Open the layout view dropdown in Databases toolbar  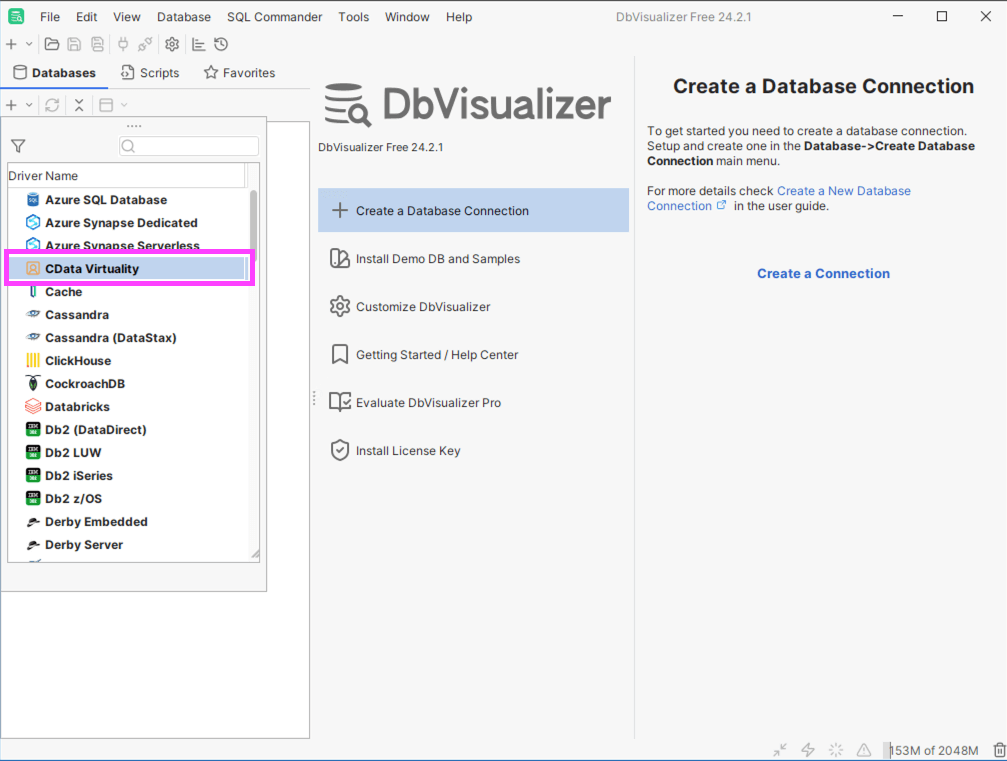(x=124, y=105)
